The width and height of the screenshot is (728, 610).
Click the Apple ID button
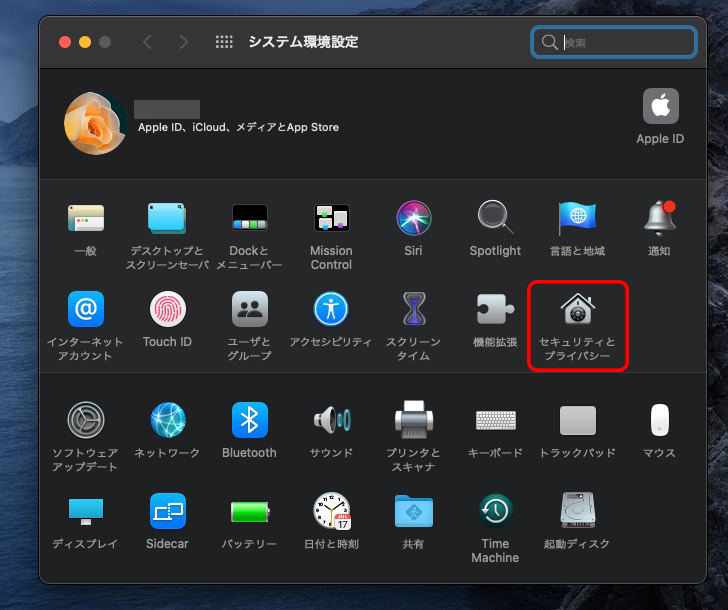click(660, 107)
